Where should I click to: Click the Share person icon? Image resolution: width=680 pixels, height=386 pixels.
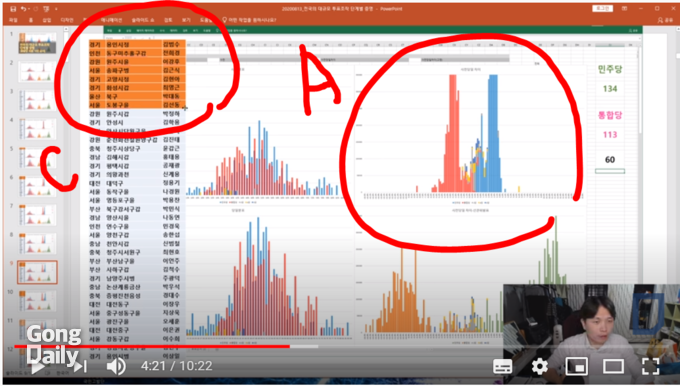(660, 20)
